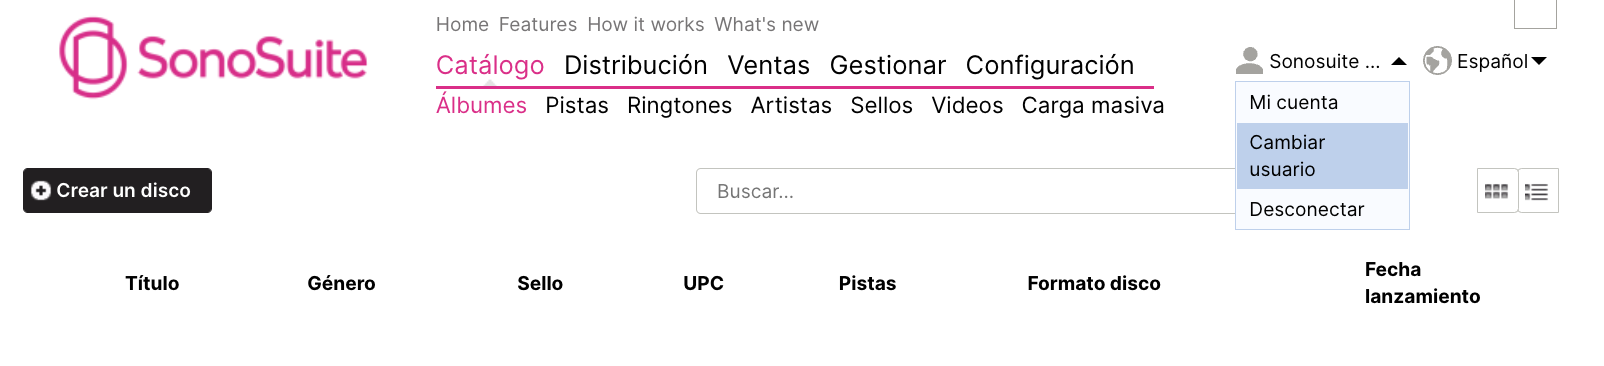Collapse the Sonosuite account dropdown arrow
The width and height of the screenshot is (1604, 366).
point(1399,61)
